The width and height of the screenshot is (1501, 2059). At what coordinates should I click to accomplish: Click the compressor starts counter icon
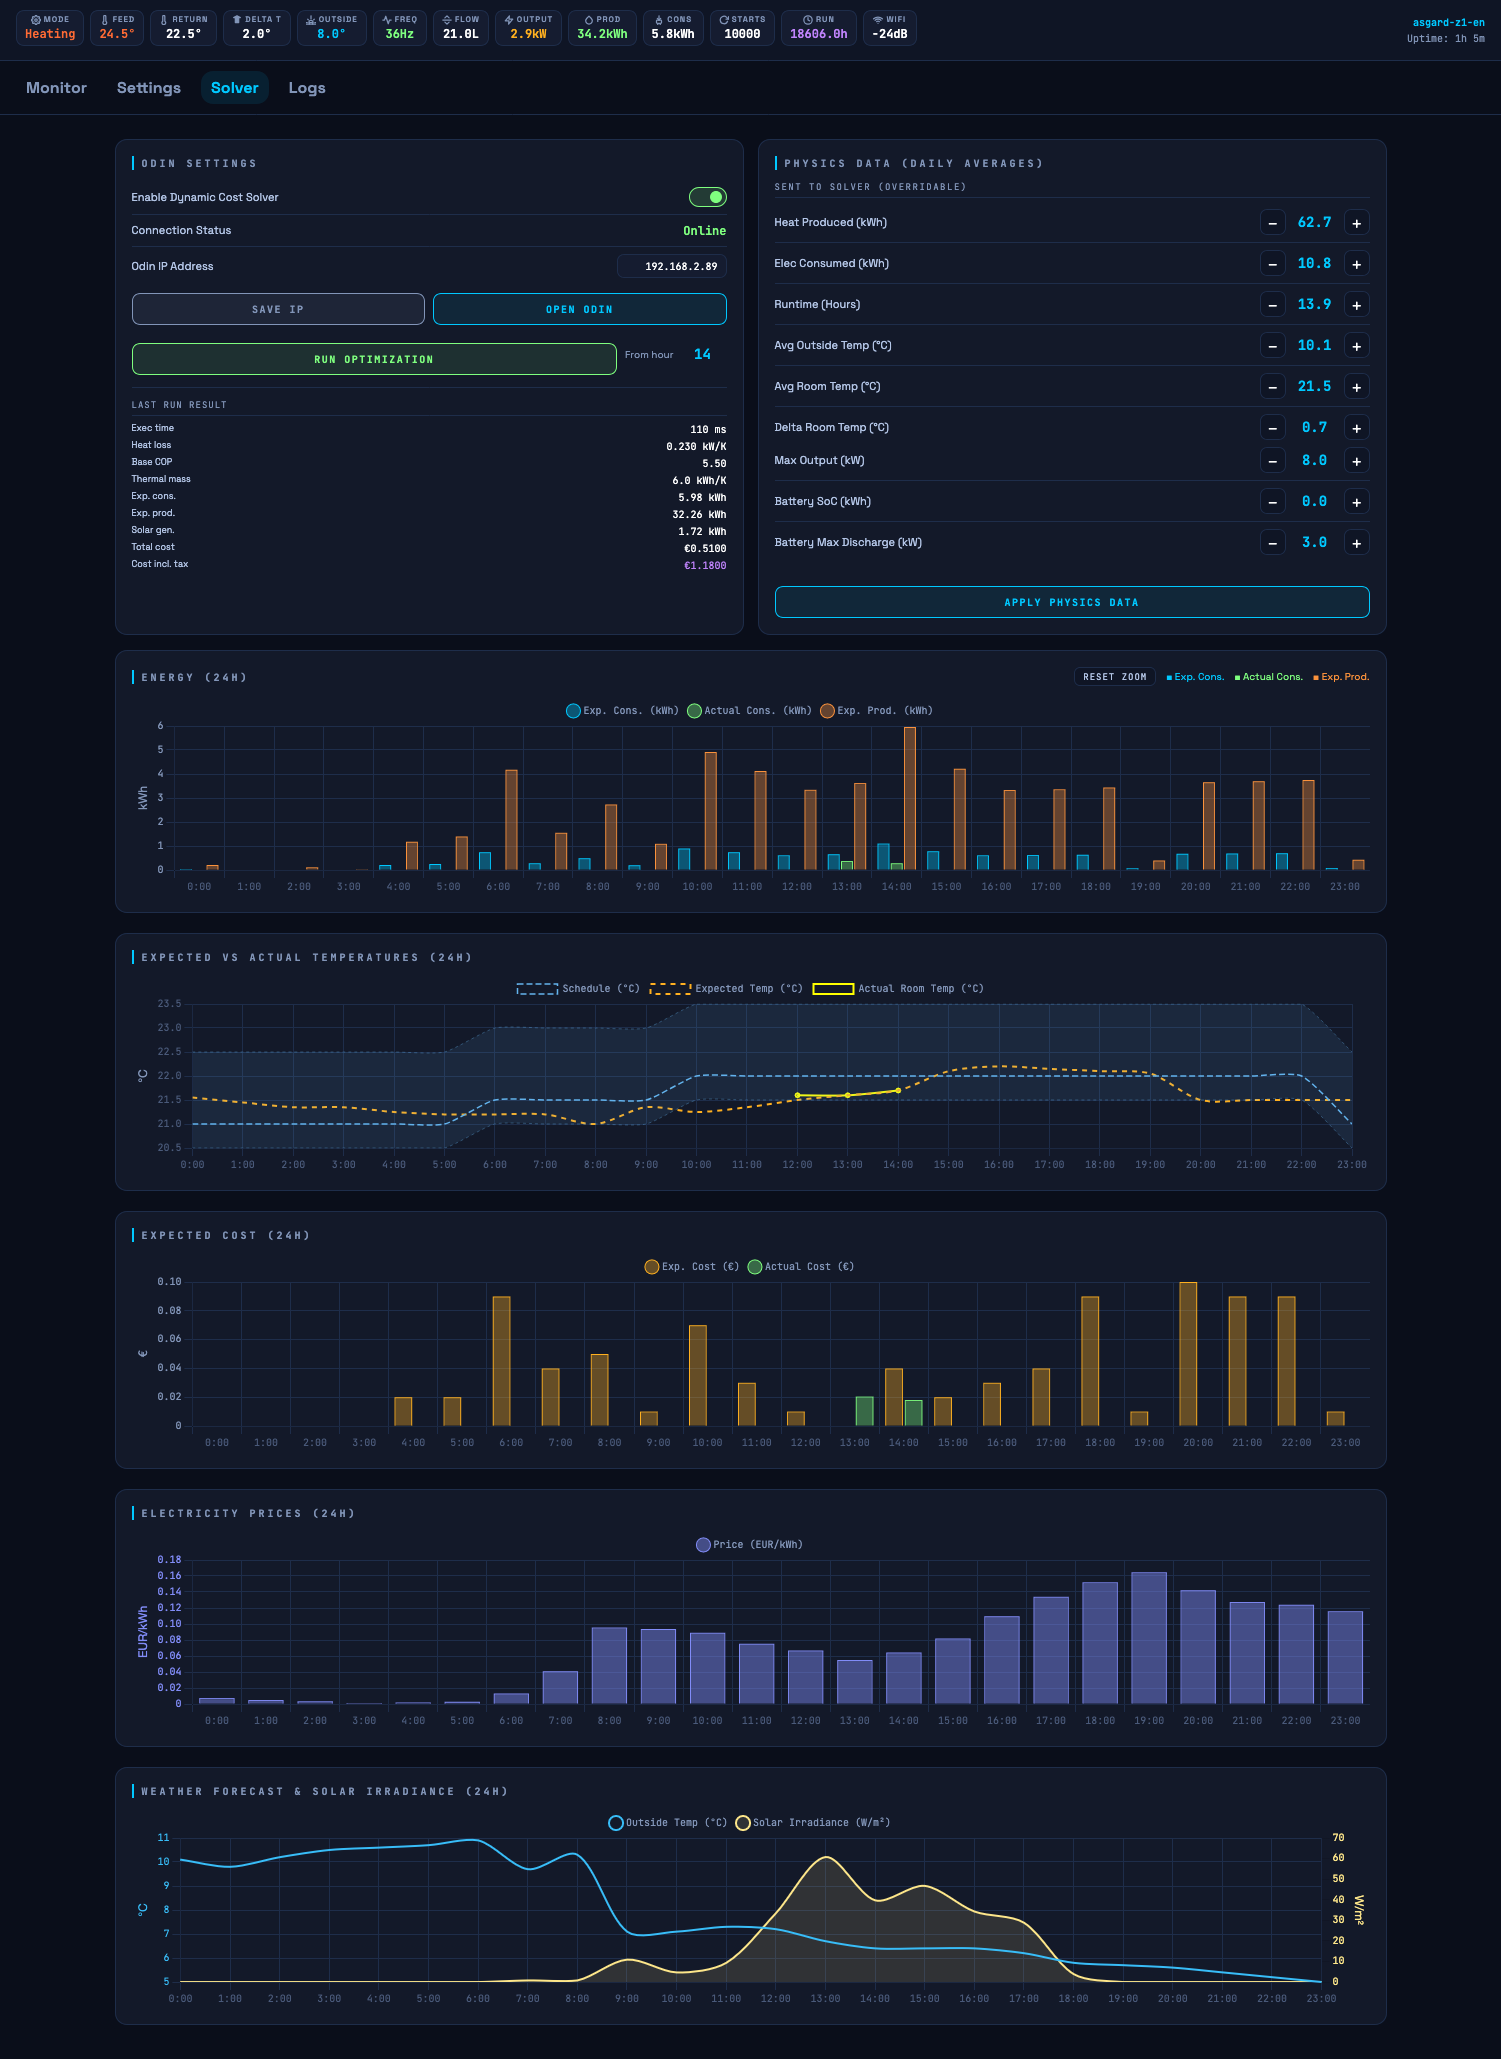point(724,20)
